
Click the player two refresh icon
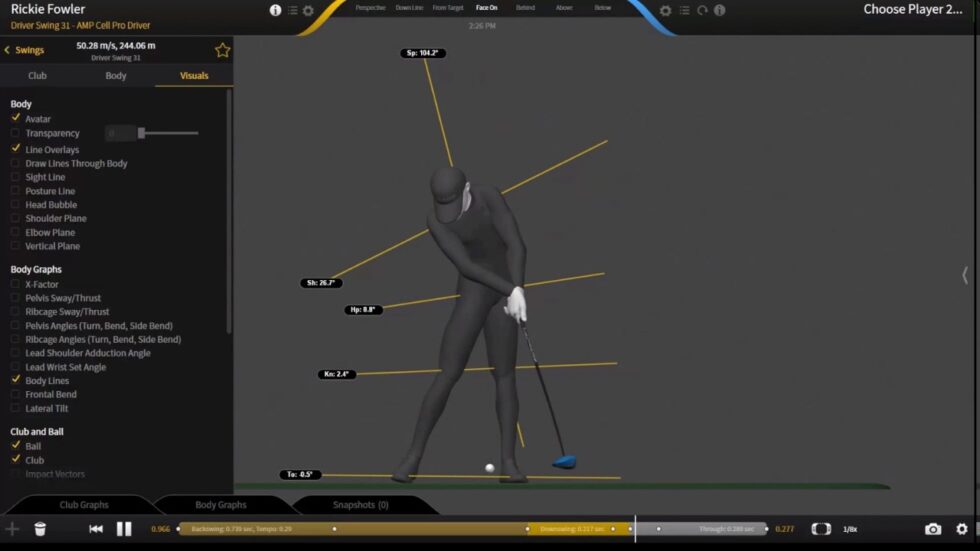pyautogui.click(x=702, y=10)
